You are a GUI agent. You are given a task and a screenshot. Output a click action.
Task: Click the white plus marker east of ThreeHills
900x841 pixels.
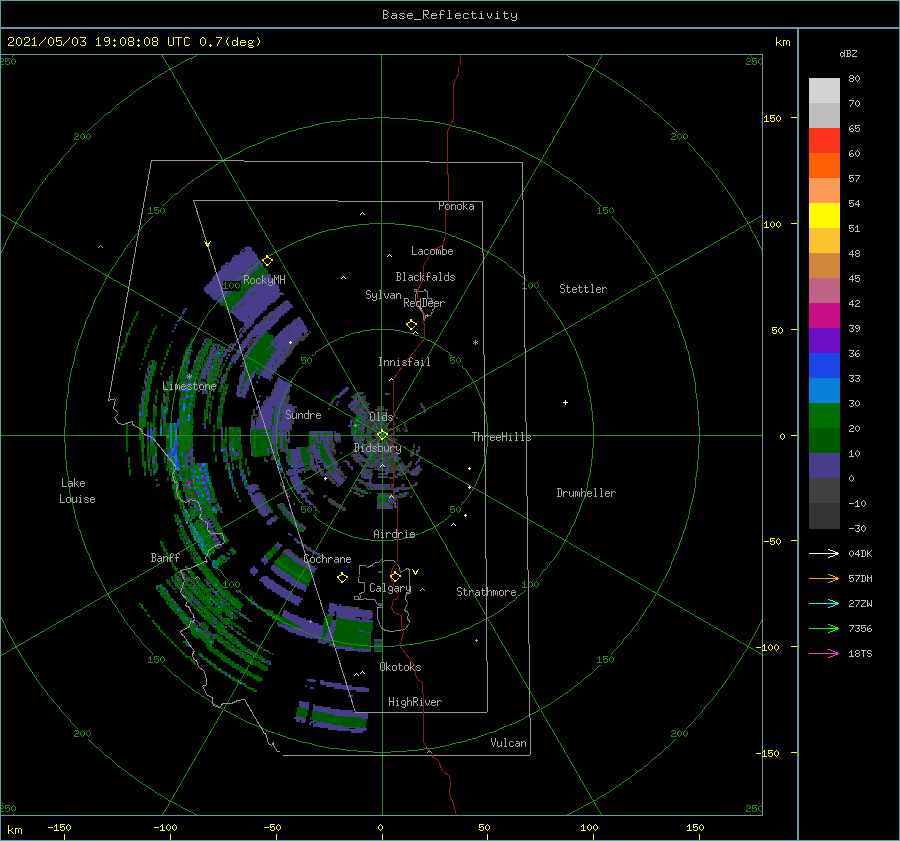[x=565, y=402]
